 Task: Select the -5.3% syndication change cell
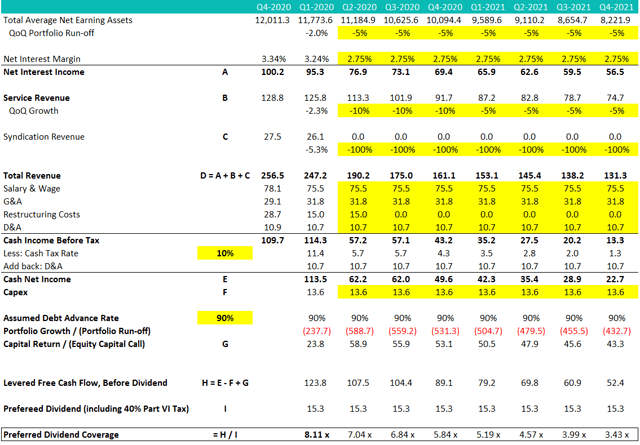tap(317, 150)
